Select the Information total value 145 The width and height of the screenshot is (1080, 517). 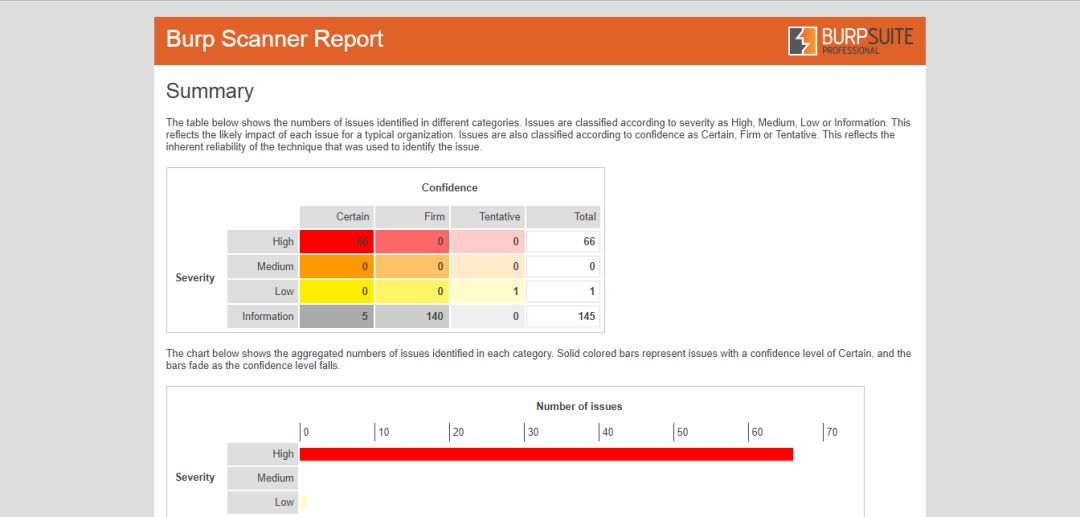pos(563,317)
